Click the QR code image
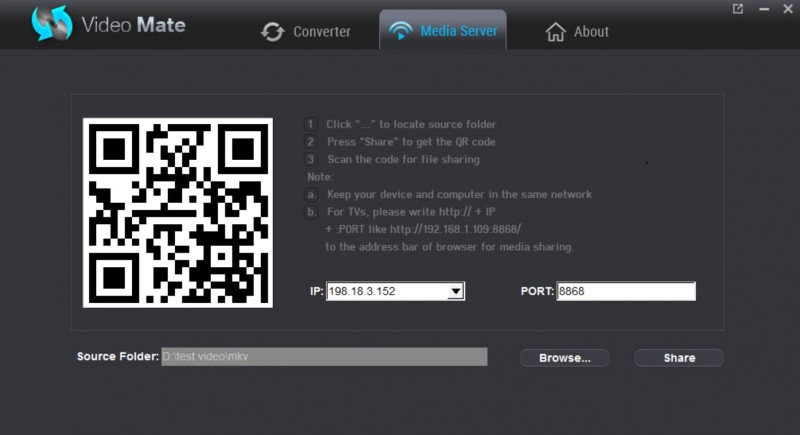Viewport: 800px width, 435px height. tap(177, 212)
